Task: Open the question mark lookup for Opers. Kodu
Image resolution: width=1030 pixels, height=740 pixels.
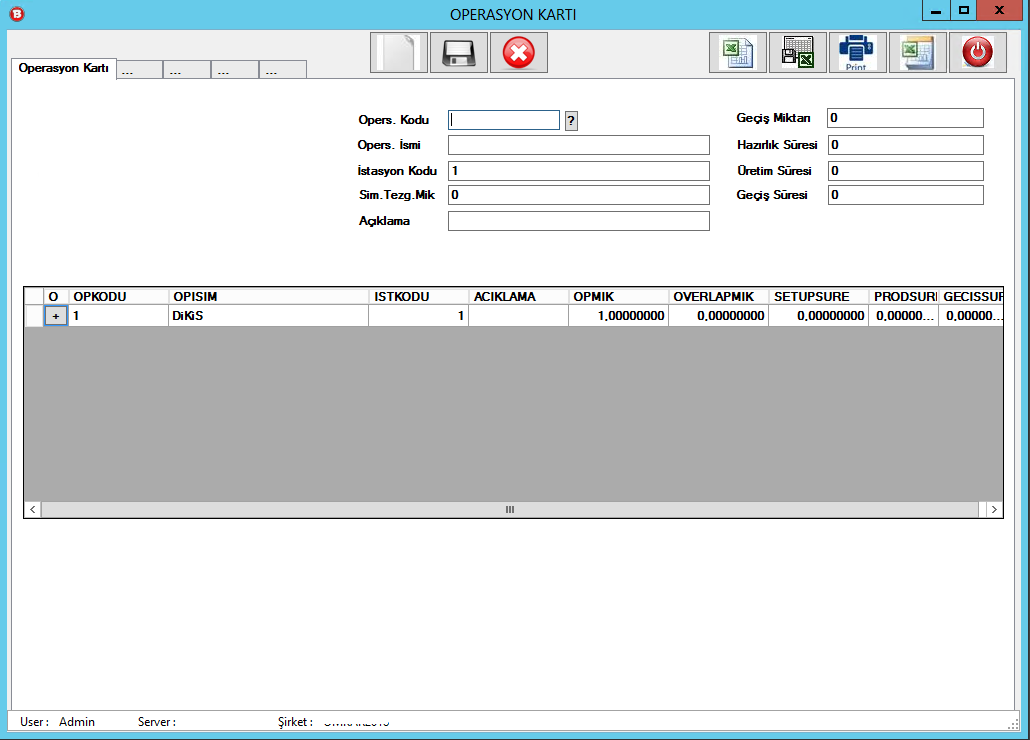Action: (x=571, y=121)
